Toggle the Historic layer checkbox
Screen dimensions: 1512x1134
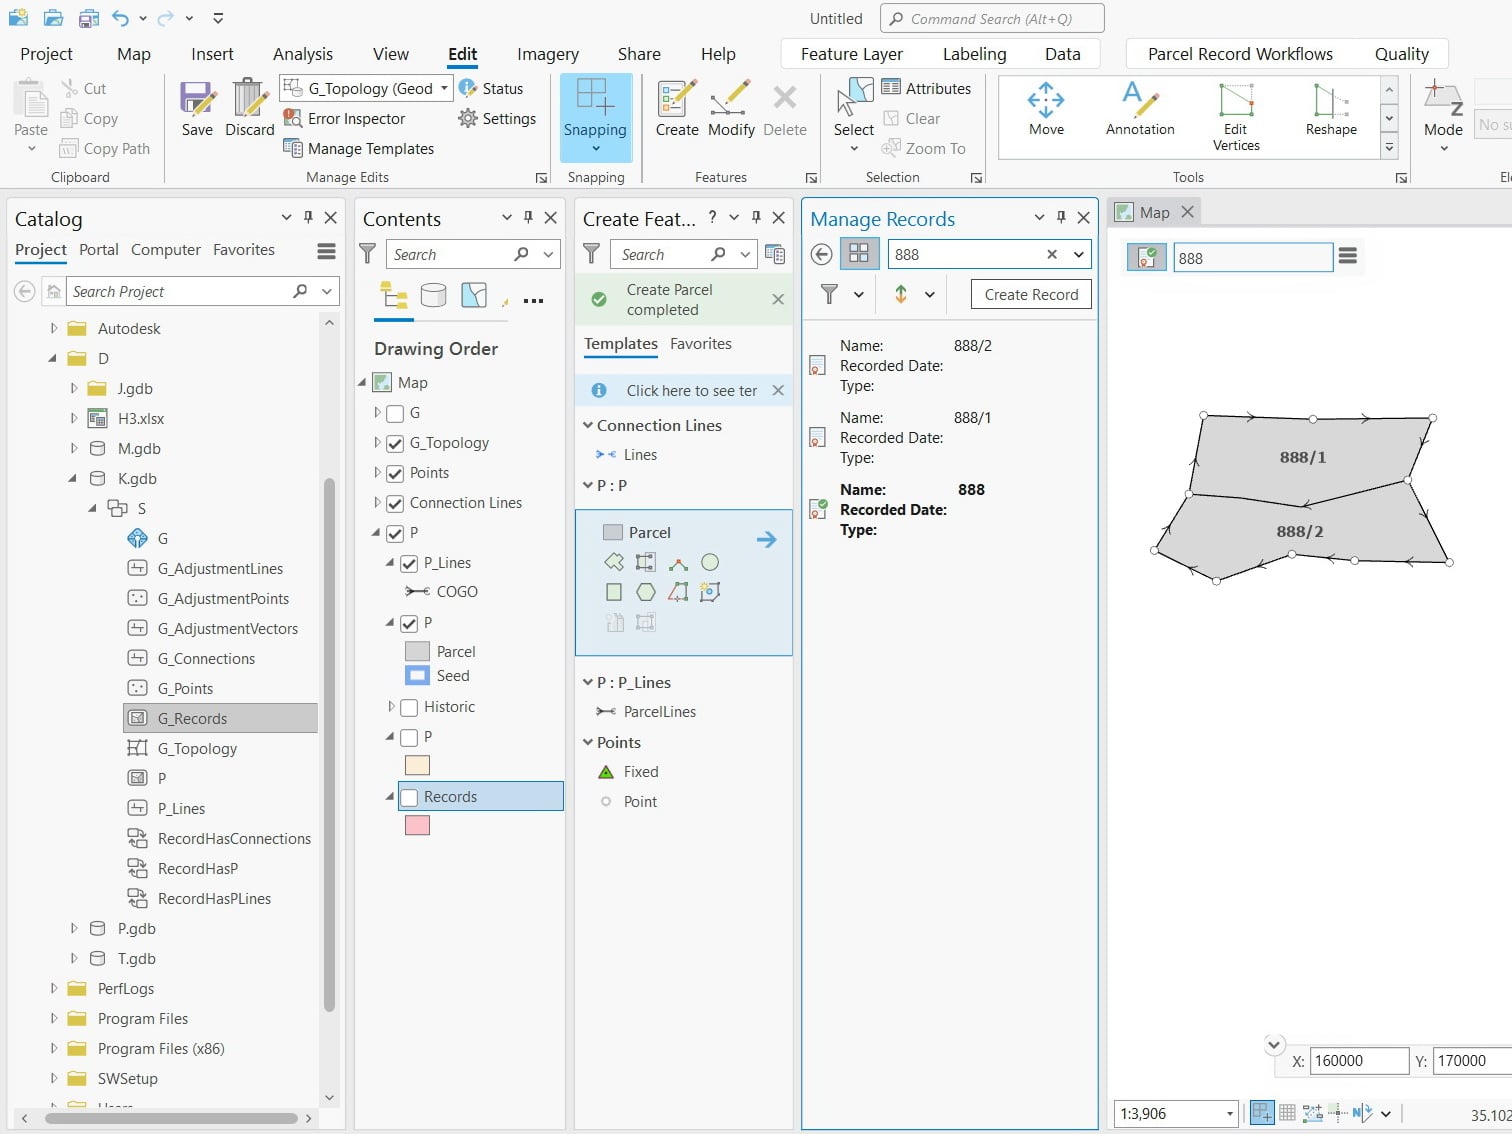coord(409,707)
